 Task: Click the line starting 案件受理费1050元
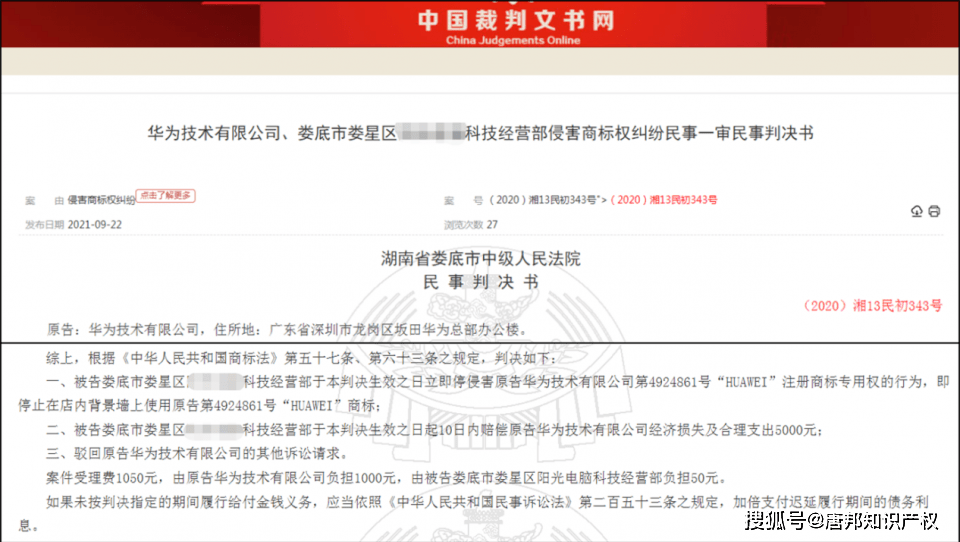pos(386,478)
